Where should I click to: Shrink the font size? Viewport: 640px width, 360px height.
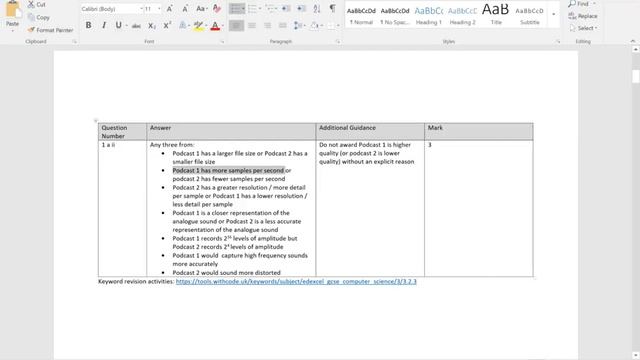[x=185, y=9]
